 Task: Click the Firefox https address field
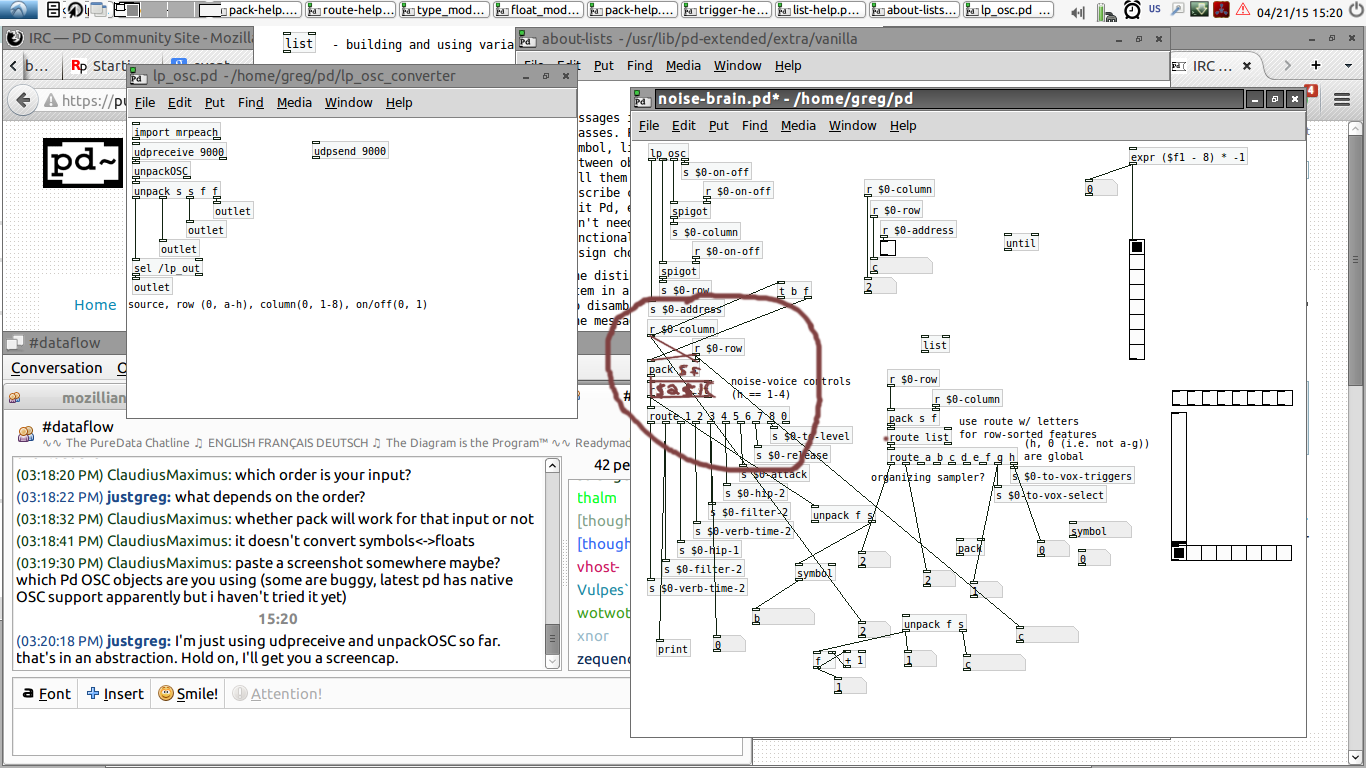pyautogui.click(x=85, y=101)
